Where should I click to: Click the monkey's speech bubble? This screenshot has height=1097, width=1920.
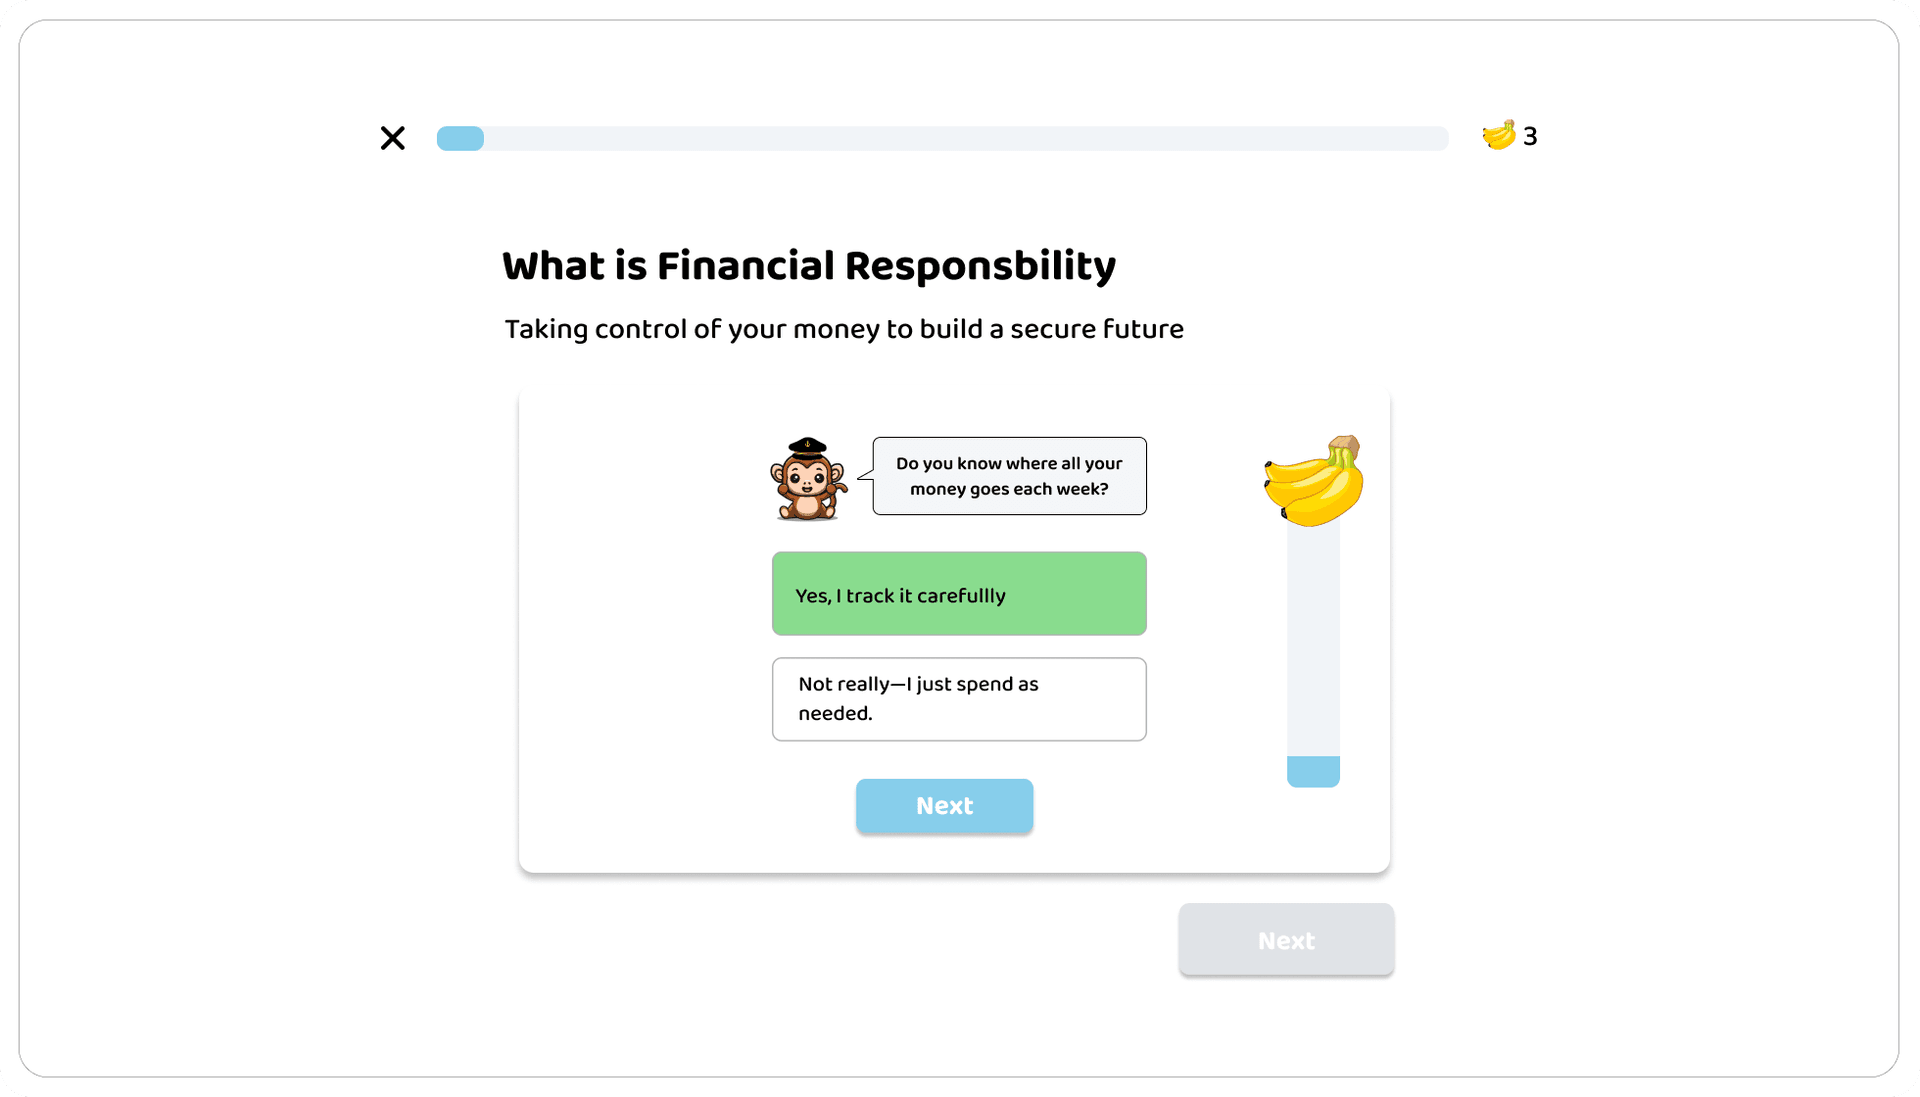click(x=1008, y=476)
